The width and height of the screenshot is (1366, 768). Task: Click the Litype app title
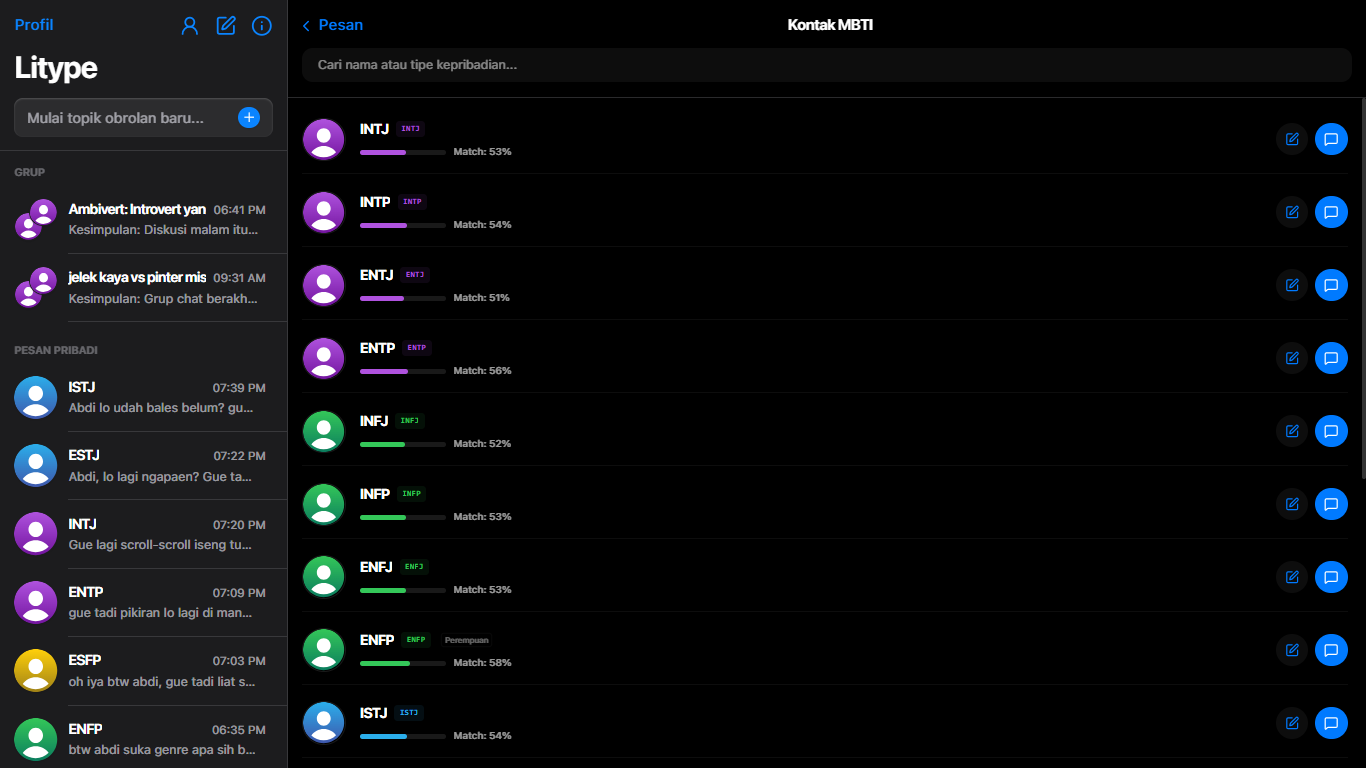(56, 68)
